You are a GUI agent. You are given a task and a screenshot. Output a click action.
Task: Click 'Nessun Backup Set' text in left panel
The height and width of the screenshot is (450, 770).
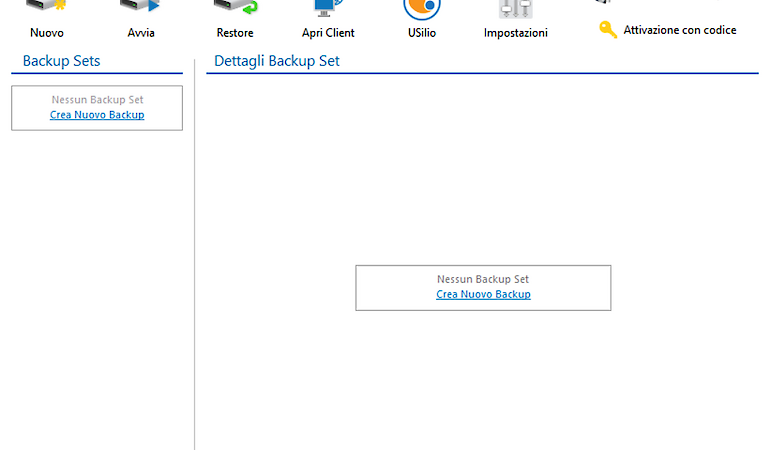(x=97, y=100)
